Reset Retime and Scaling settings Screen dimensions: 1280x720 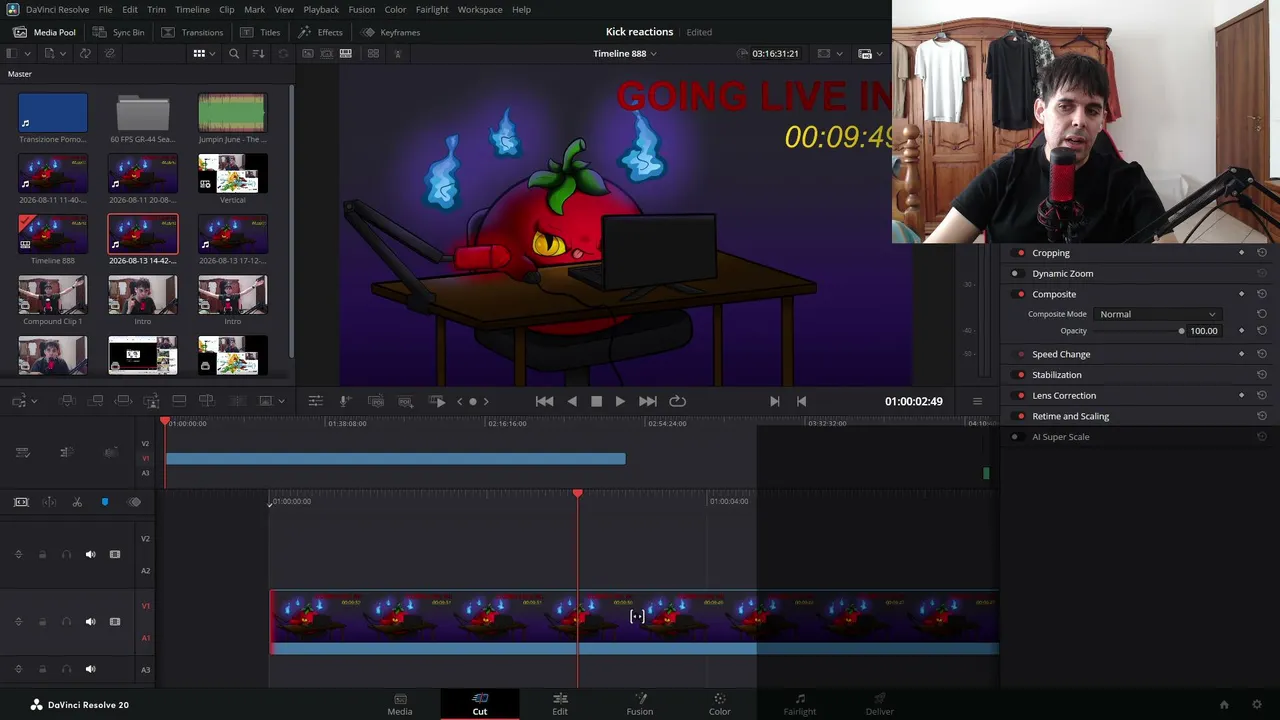pos(1261,416)
